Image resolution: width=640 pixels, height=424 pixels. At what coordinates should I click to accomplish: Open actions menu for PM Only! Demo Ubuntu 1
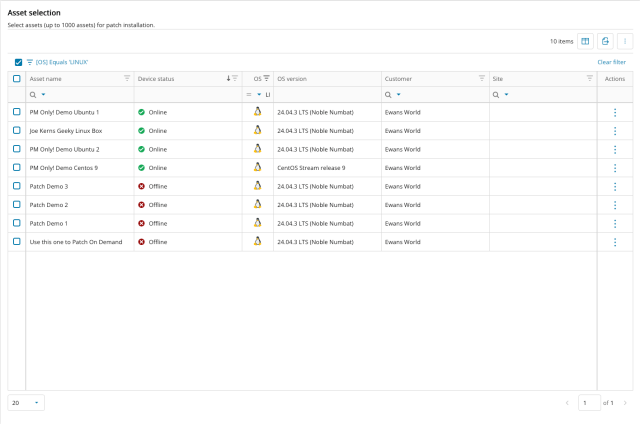pos(615,112)
